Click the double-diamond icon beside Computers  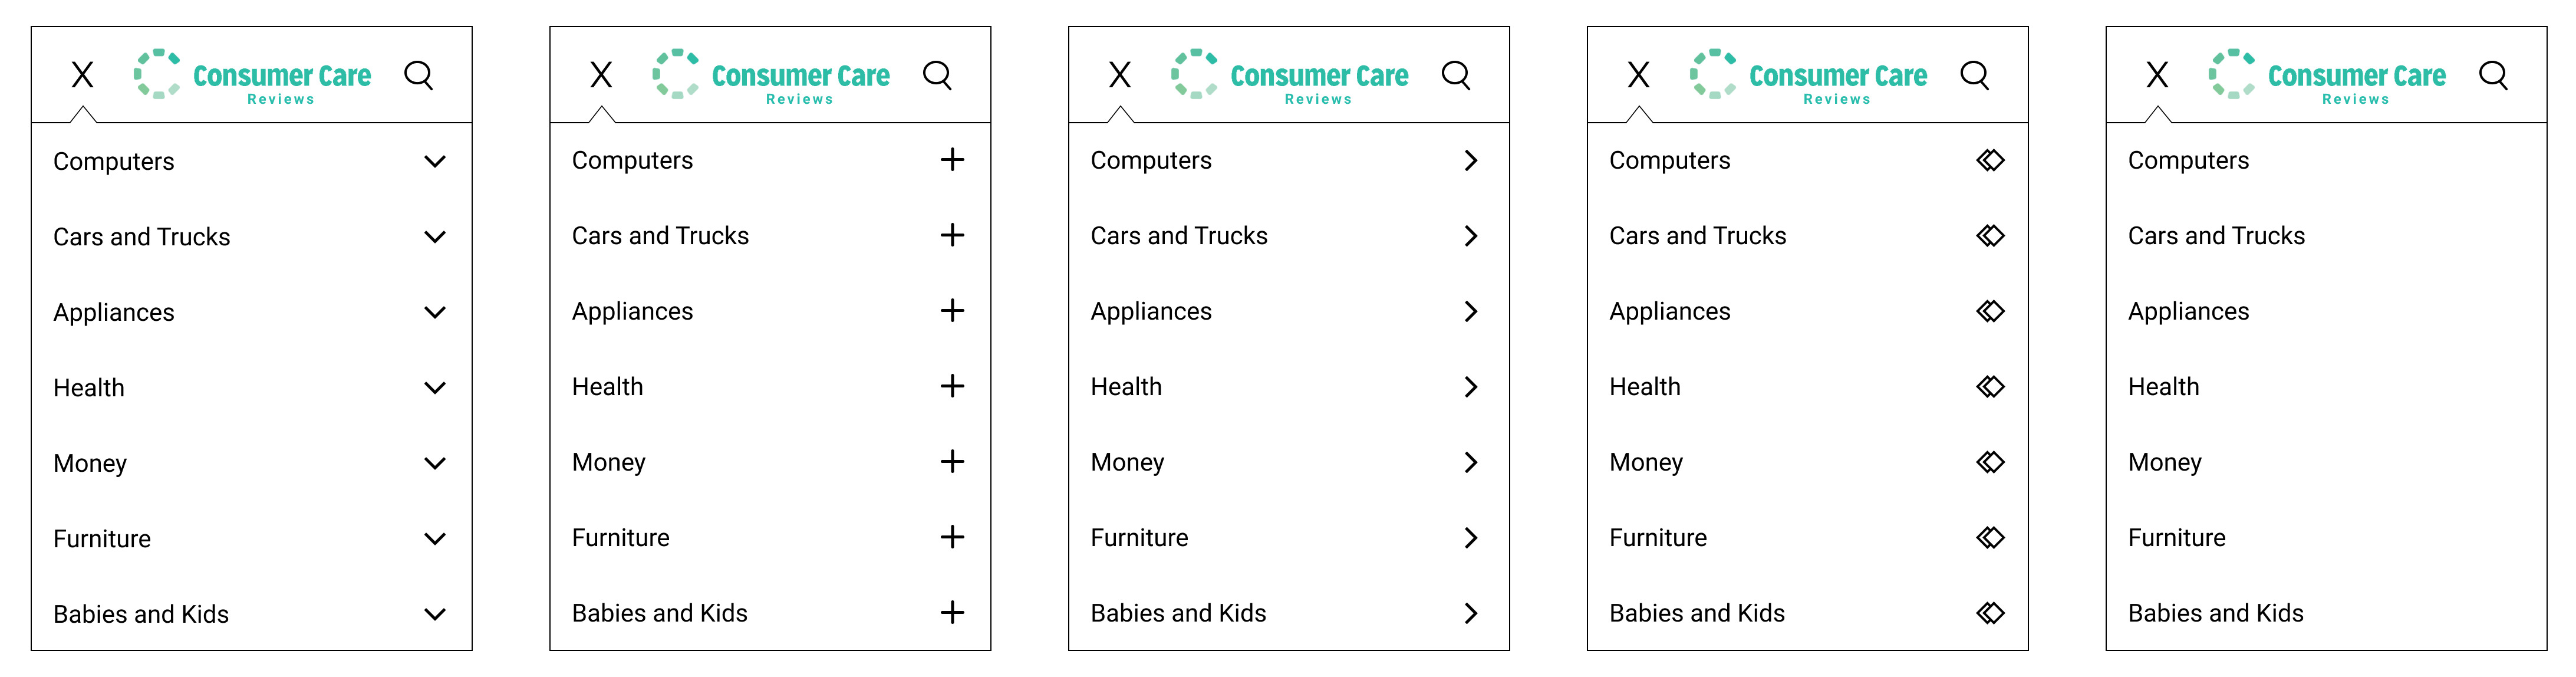[x=1990, y=160]
